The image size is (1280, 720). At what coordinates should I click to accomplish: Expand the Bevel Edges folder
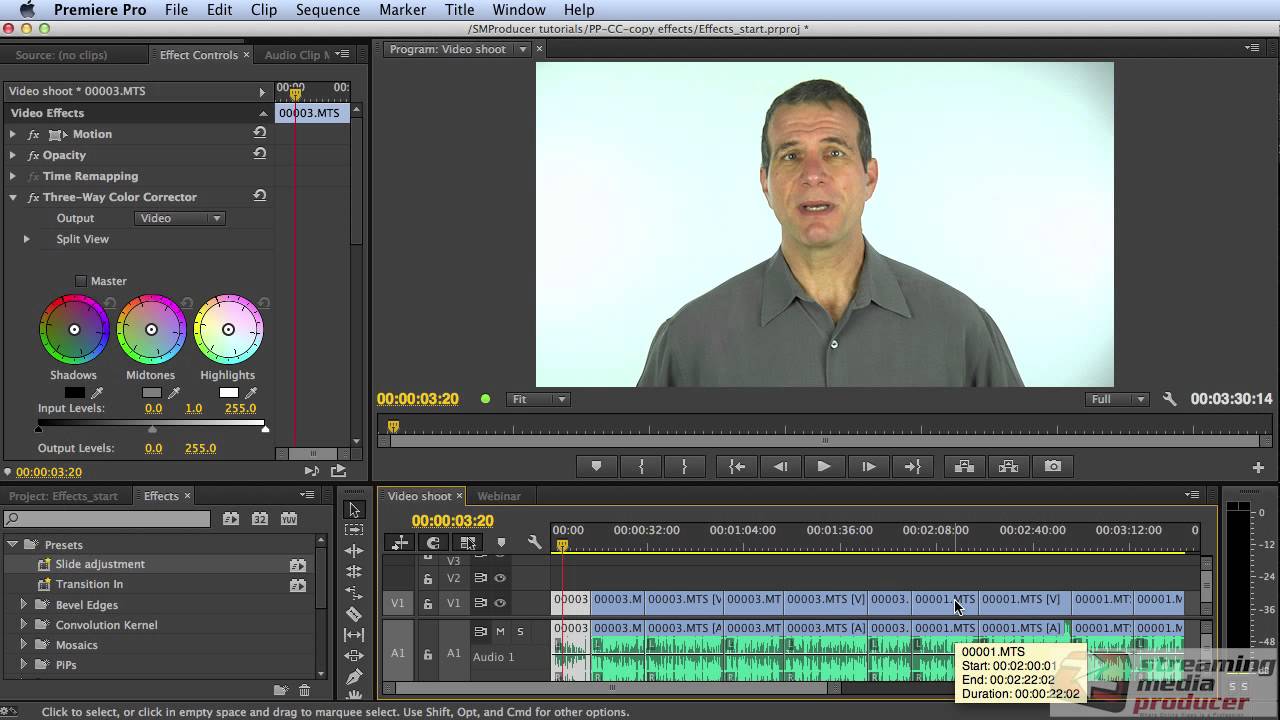tap(24, 605)
